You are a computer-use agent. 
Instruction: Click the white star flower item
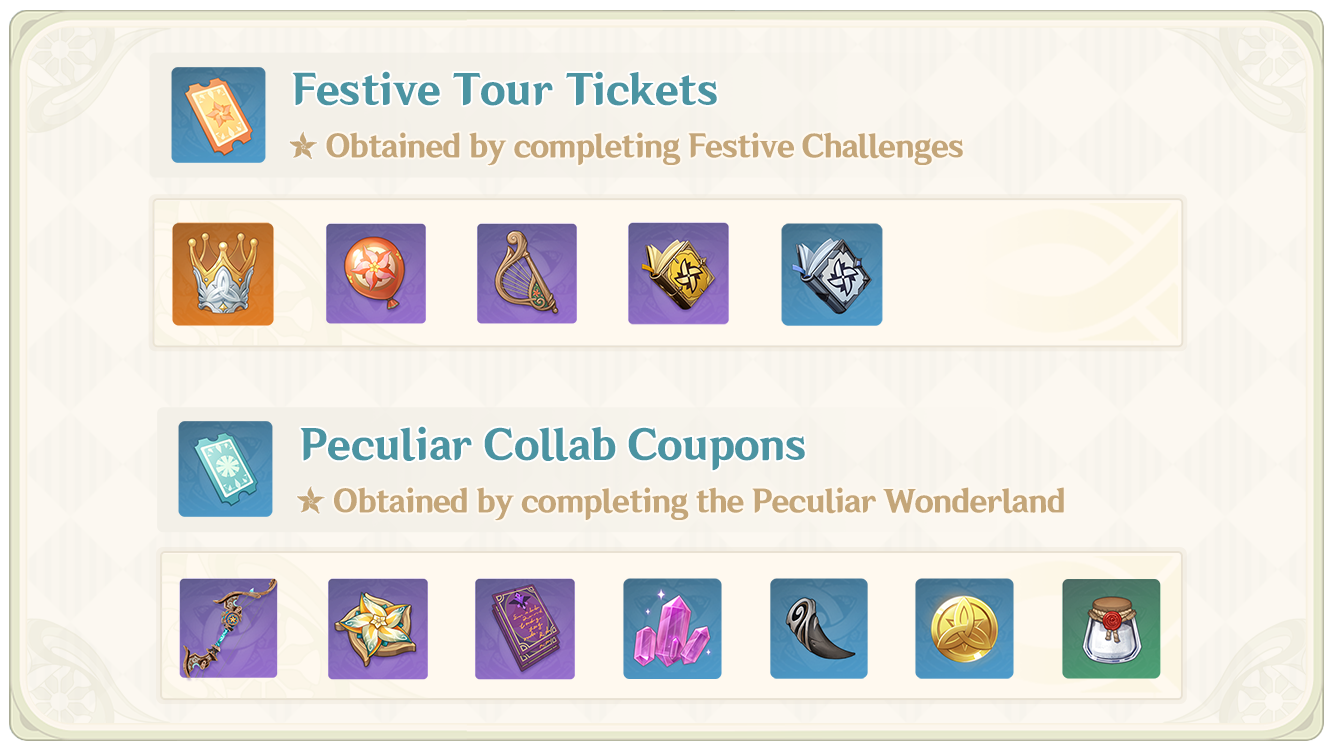[377, 628]
